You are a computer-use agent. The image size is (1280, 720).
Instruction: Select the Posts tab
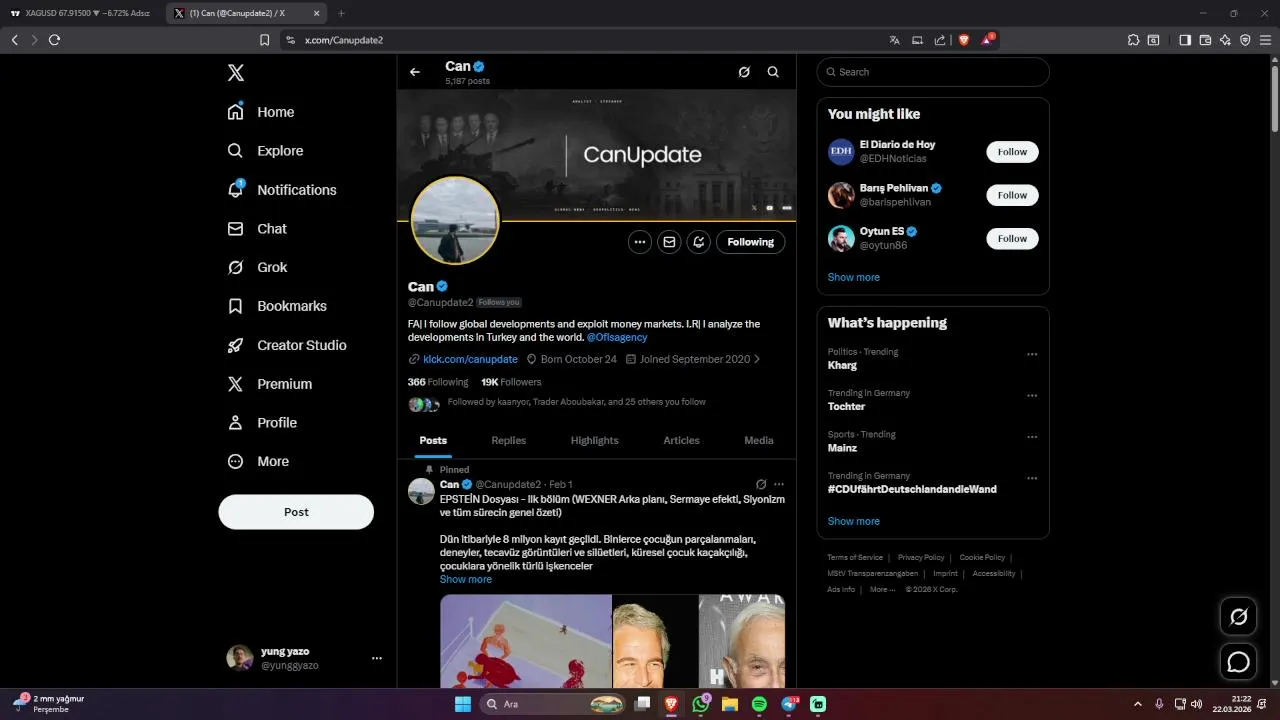pos(433,440)
